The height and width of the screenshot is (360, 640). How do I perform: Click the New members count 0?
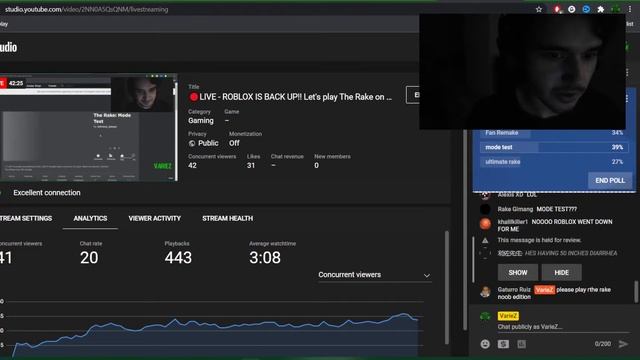point(316,166)
